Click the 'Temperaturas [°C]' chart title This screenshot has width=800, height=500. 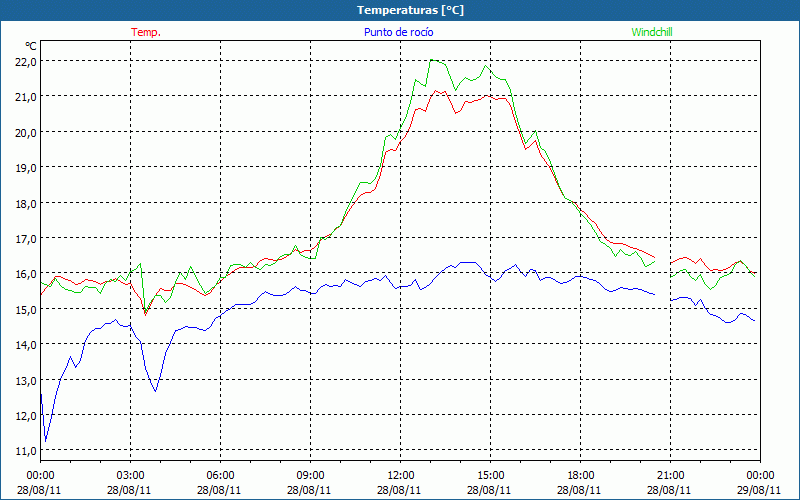pyautogui.click(x=410, y=10)
